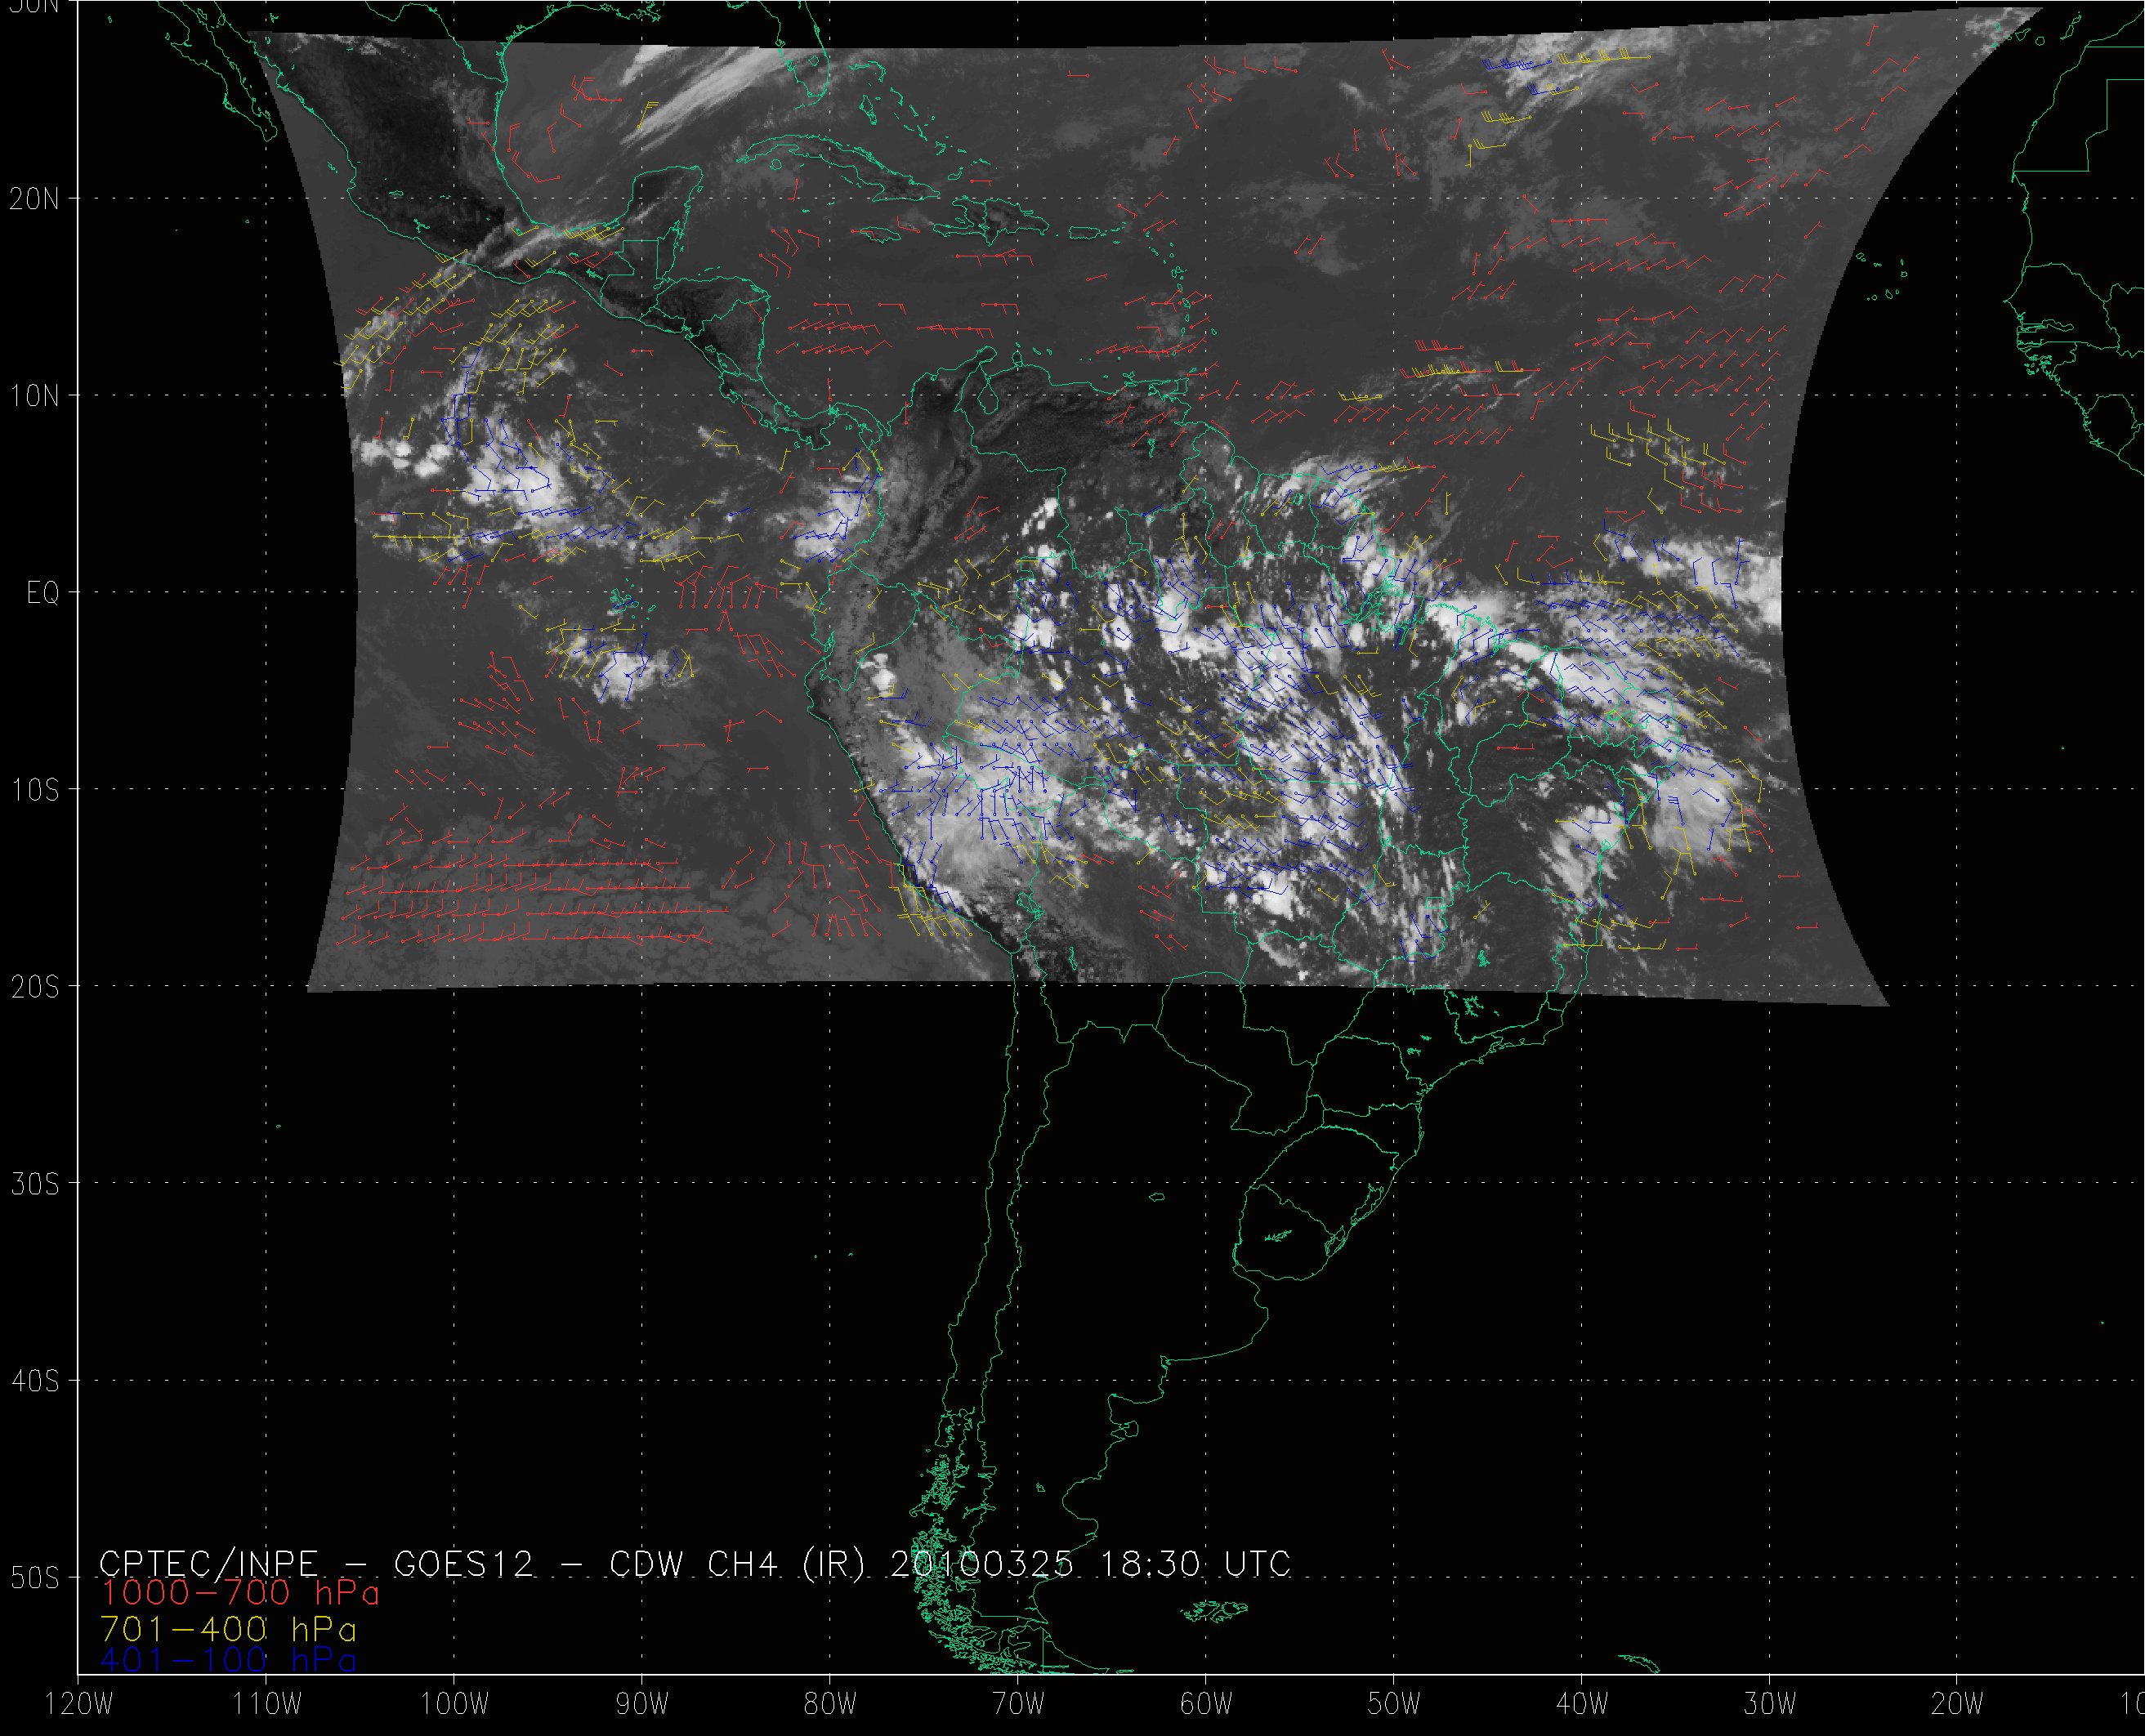Click the 20W longitude axis label
The width and height of the screenshot is (2145, 1736).
click(1957, 1704)
